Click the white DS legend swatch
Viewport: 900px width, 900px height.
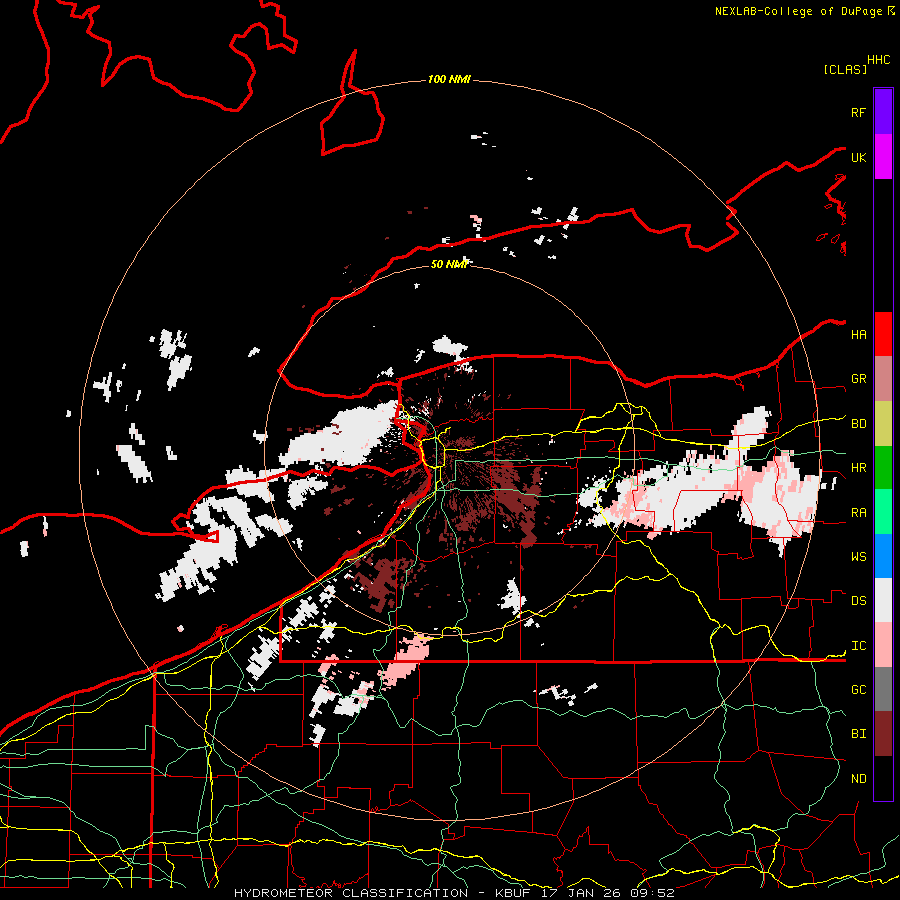[883, 600]
